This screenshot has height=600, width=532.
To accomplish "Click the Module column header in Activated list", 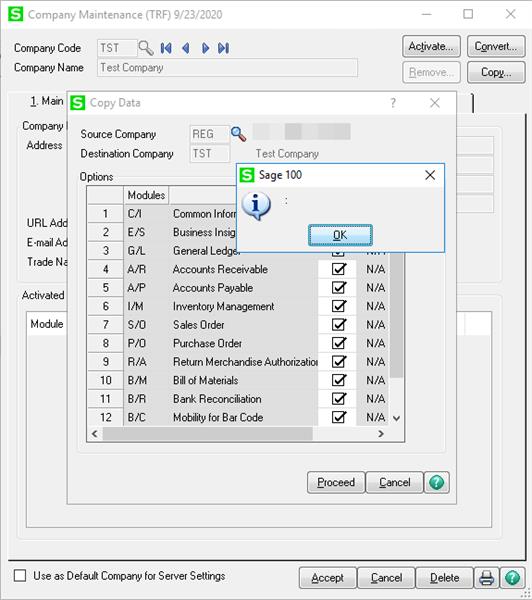I will point(46,324).
